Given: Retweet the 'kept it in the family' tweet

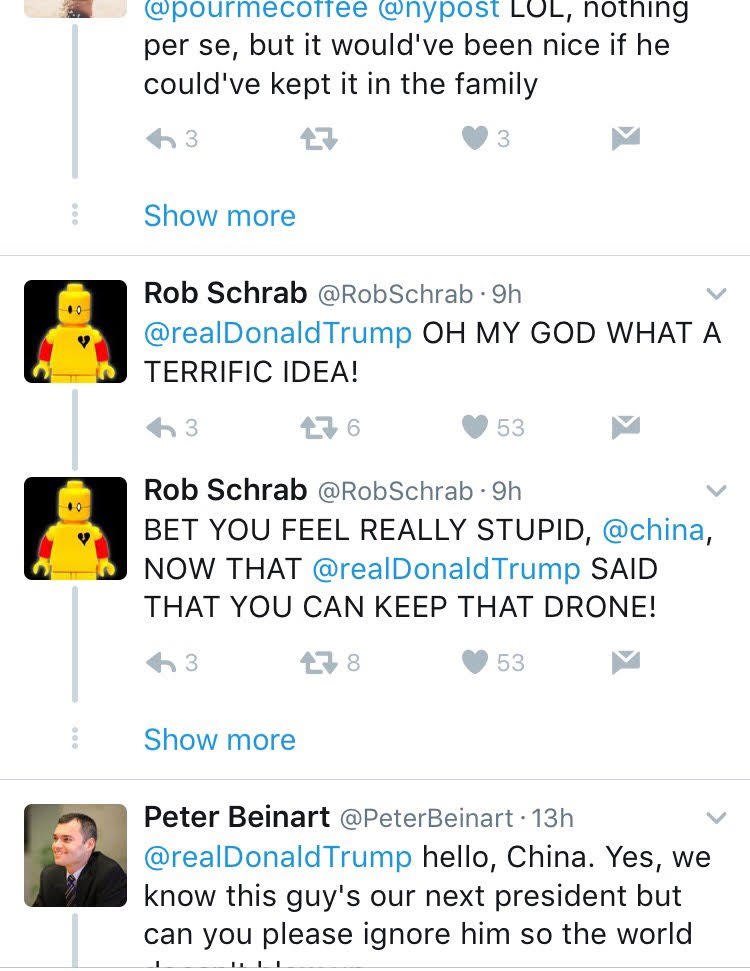Looking at the screenshot, I should click(318, 139).
